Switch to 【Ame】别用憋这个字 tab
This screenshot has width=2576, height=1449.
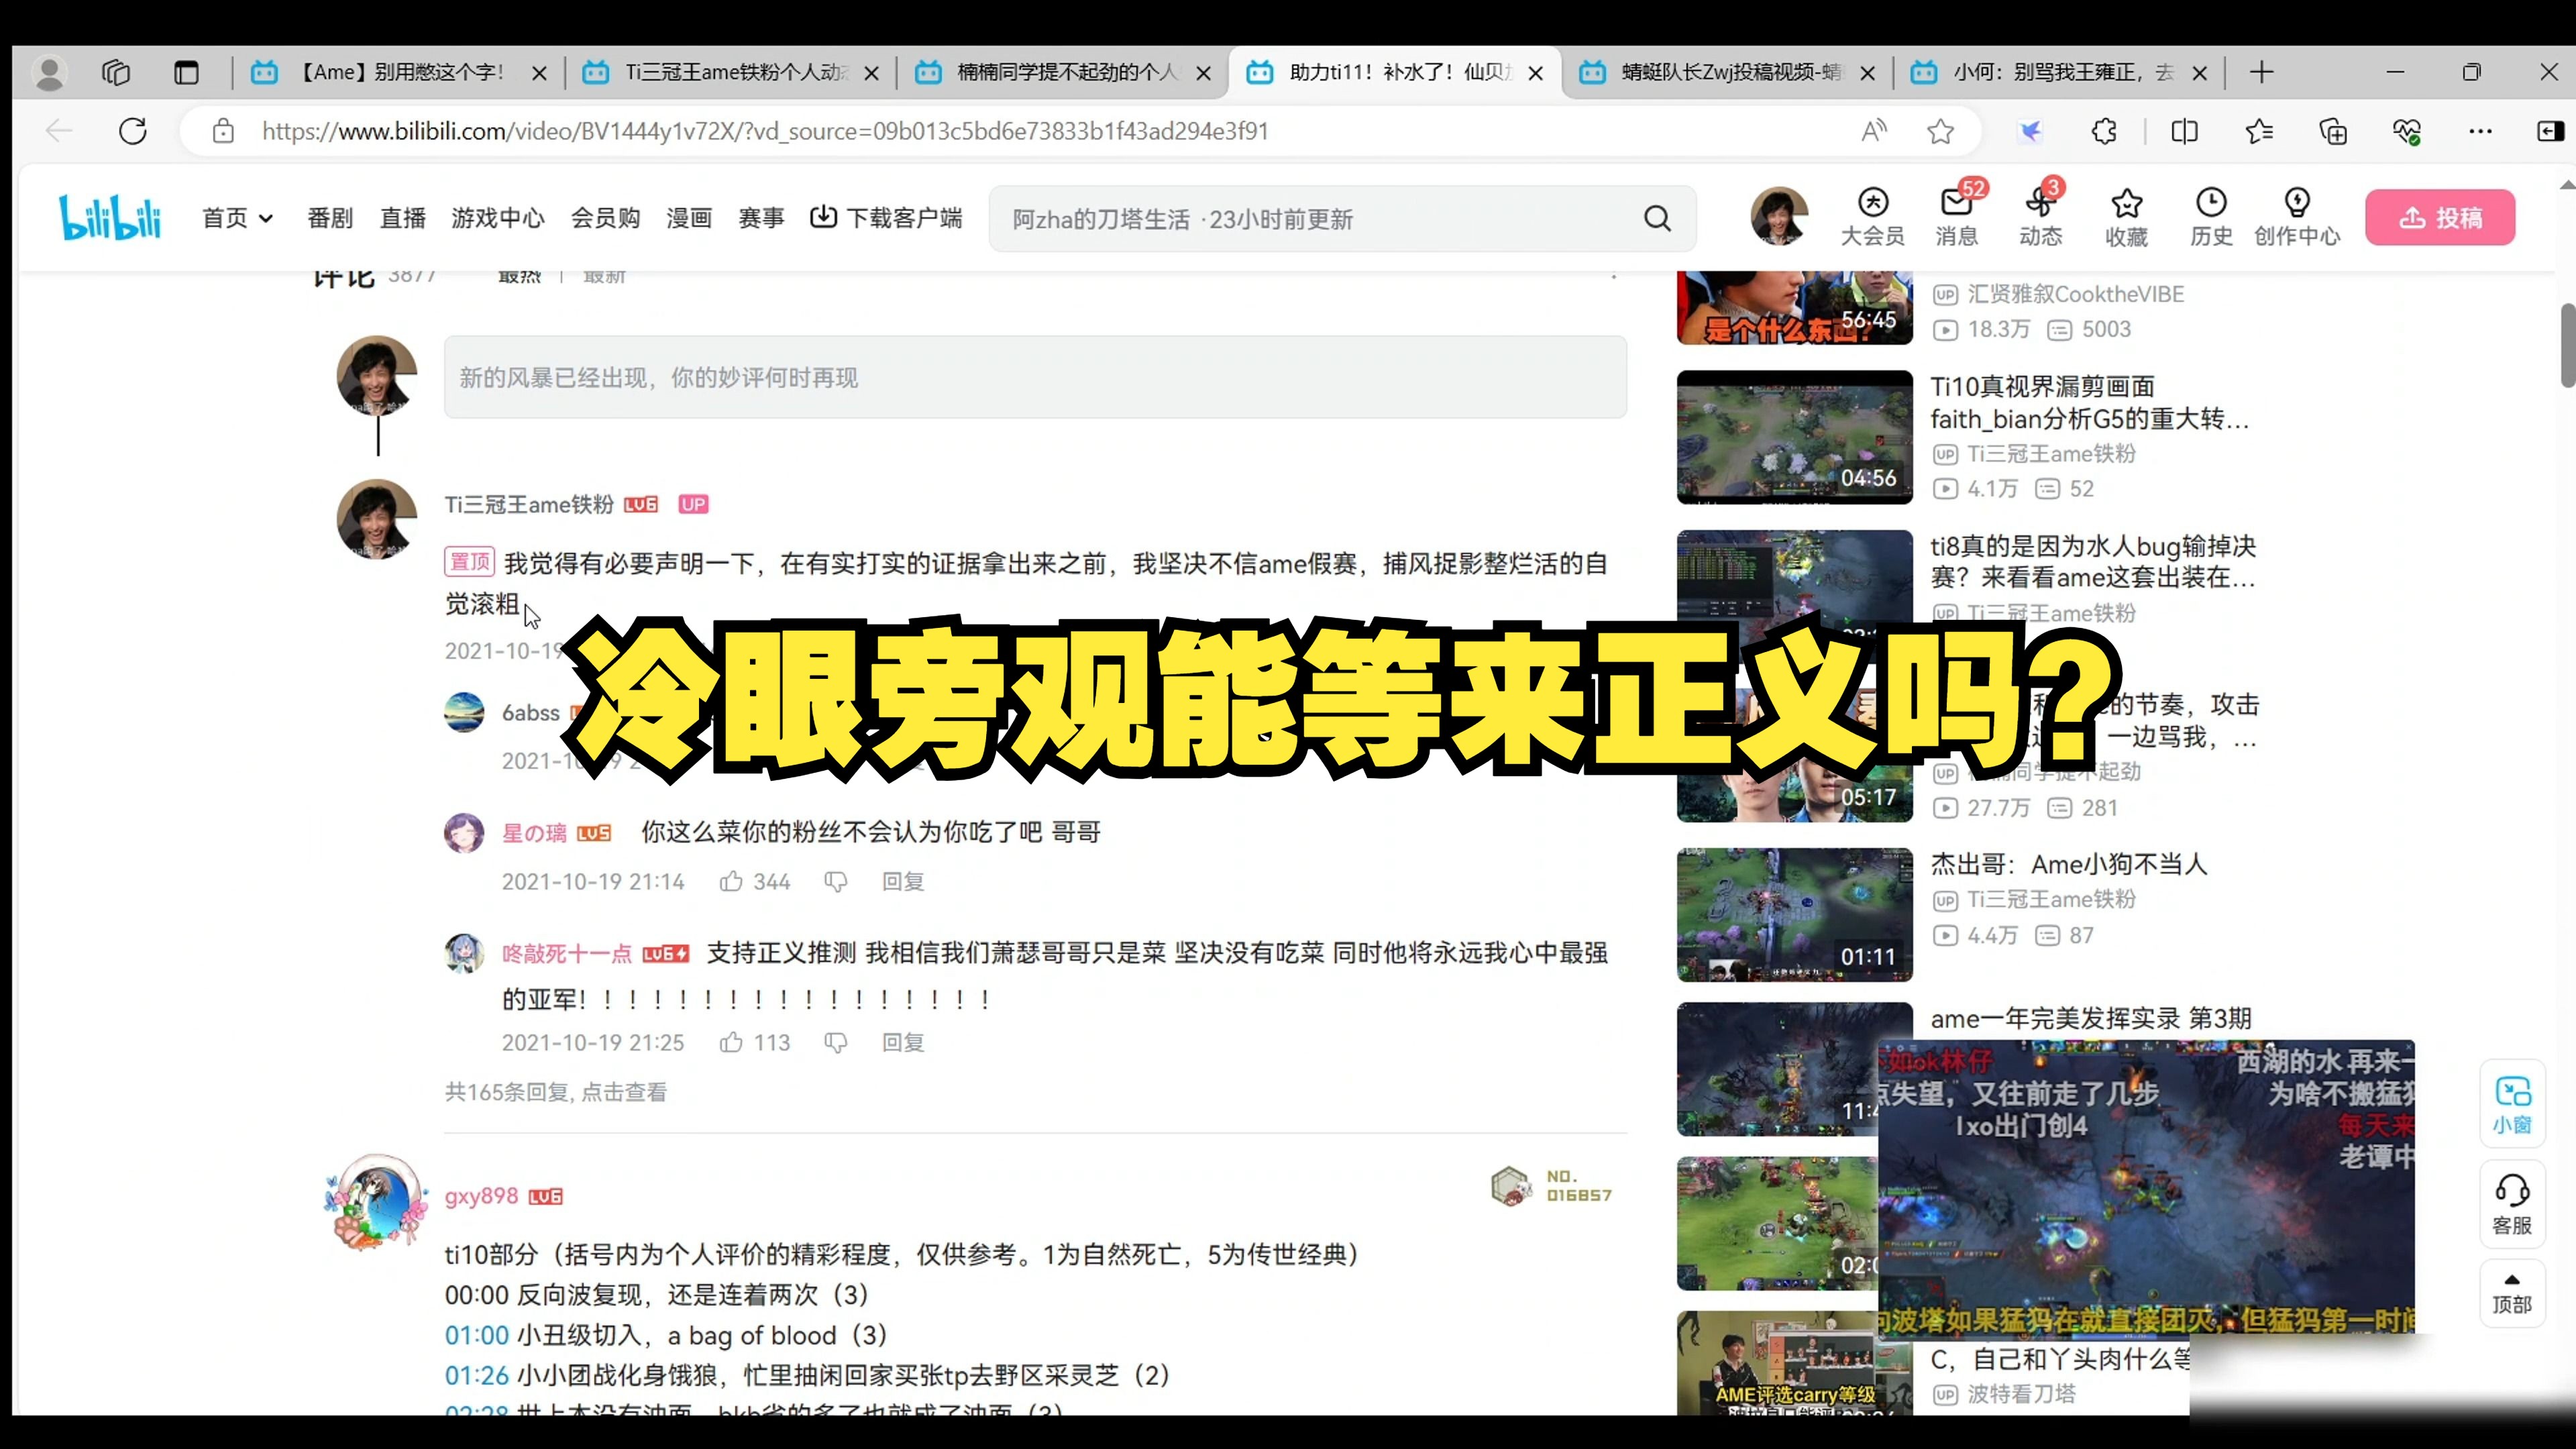tap(400, 72)
